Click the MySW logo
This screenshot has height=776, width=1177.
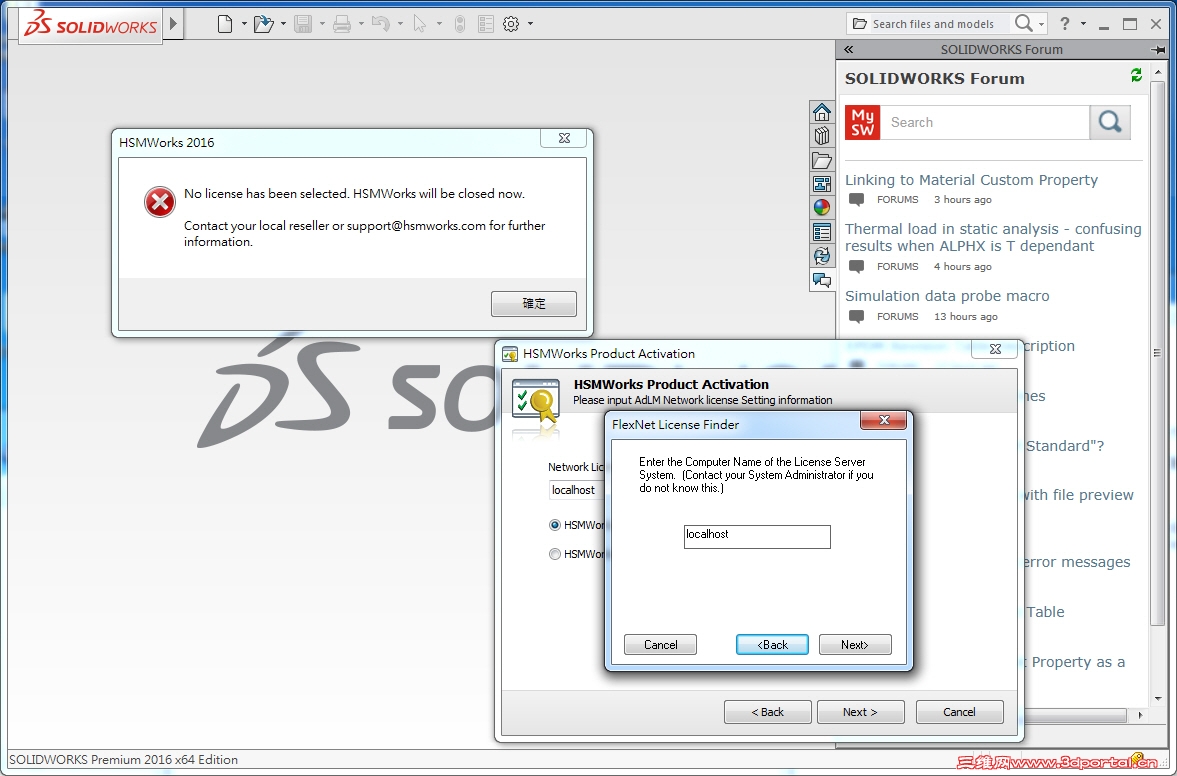click(862, 122)
